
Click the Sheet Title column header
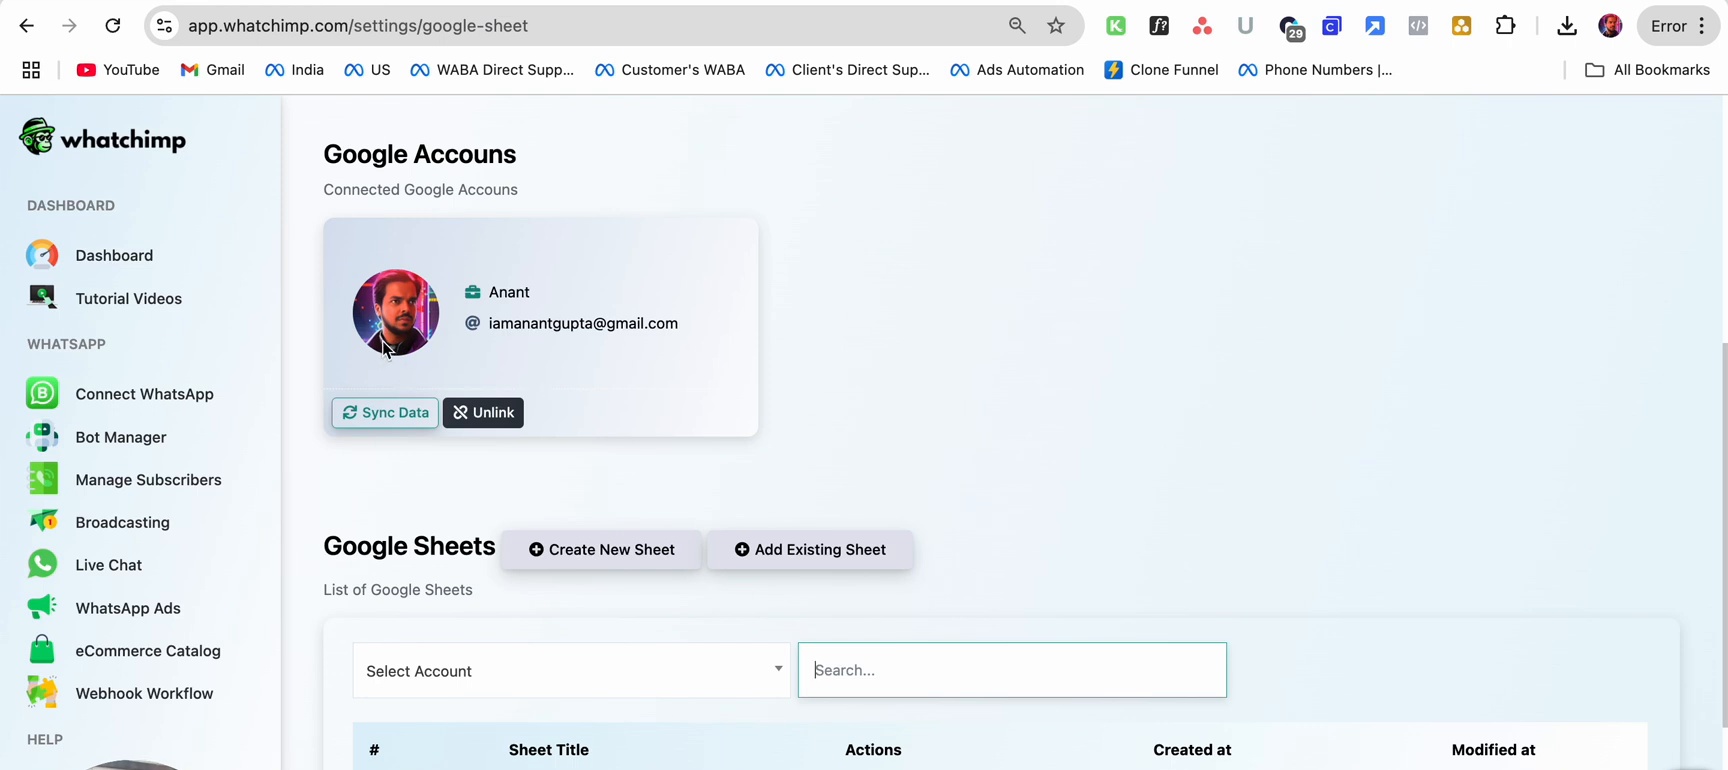[x=548, y=750]
